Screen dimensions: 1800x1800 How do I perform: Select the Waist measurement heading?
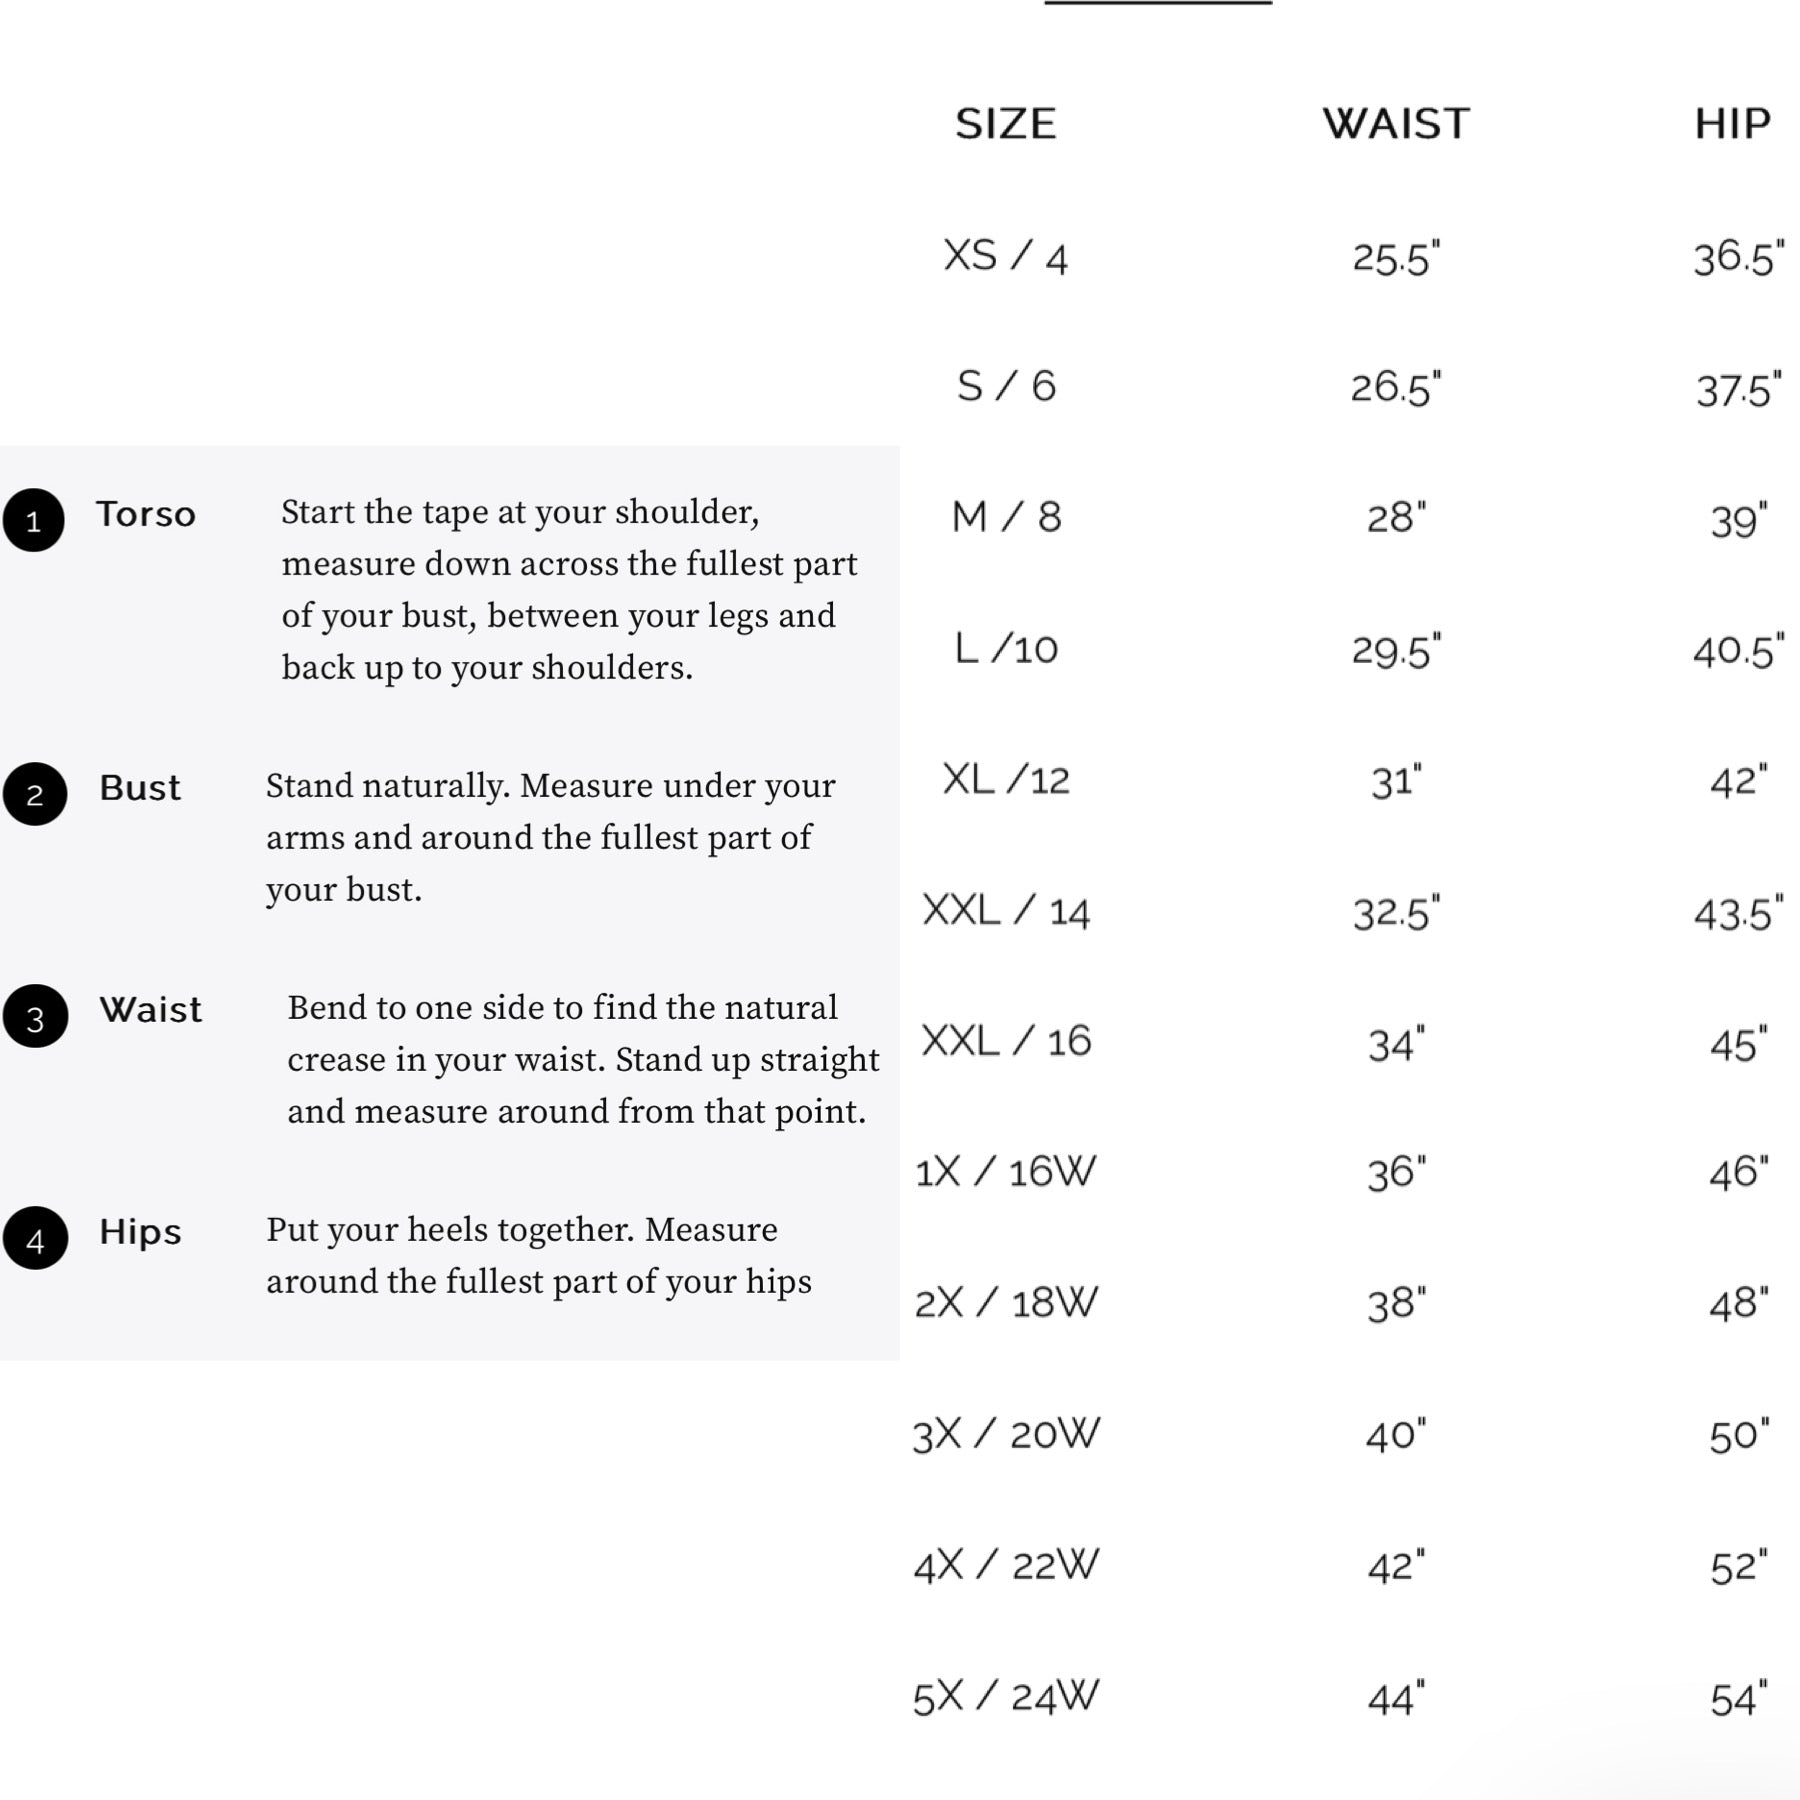click(151, 1010)
